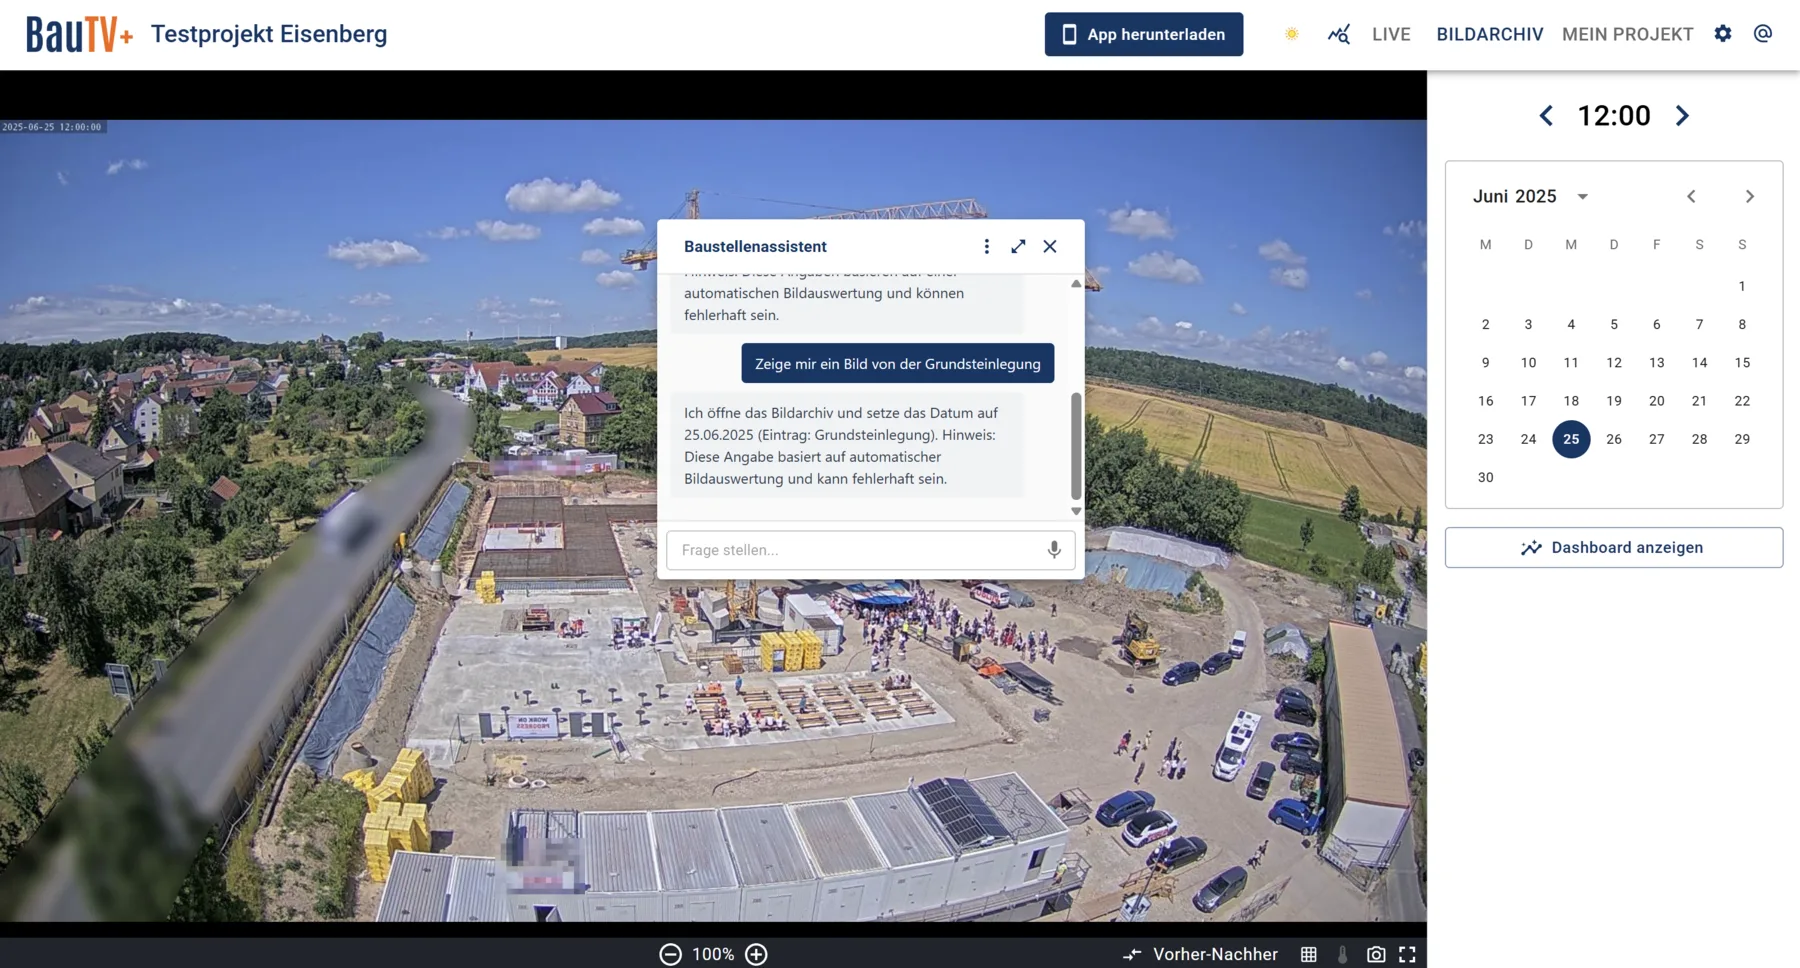Click the Testprojekt Eisenberg title

point(269,34)
